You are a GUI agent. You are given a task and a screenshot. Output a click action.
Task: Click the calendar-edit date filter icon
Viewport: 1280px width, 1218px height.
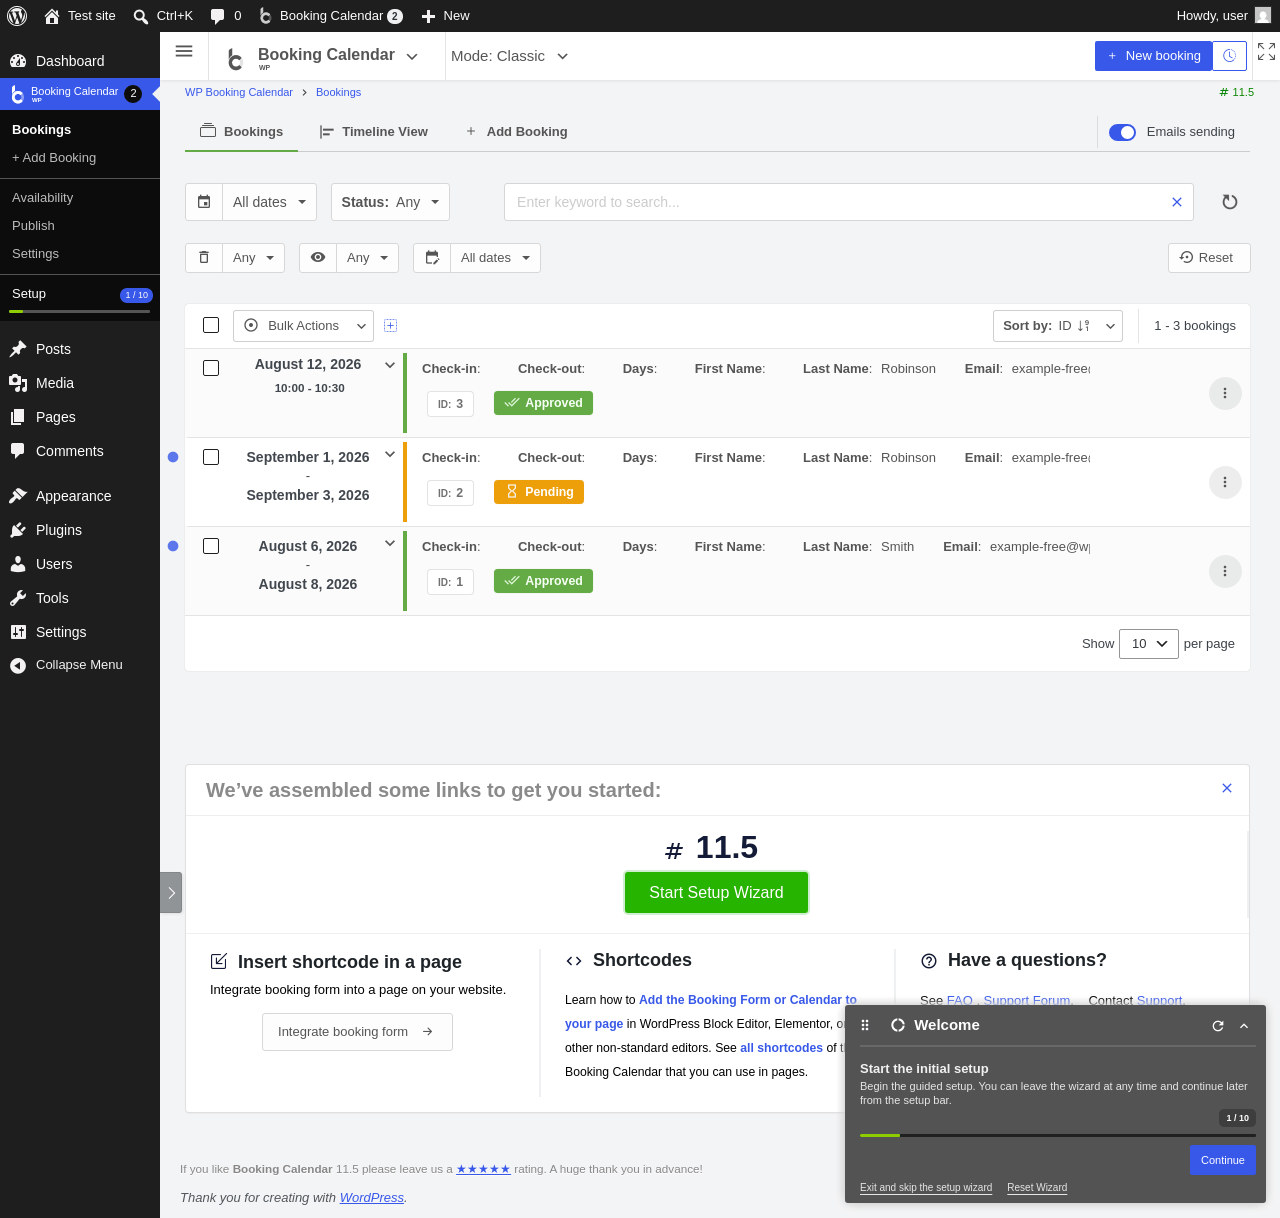(432, 258)
